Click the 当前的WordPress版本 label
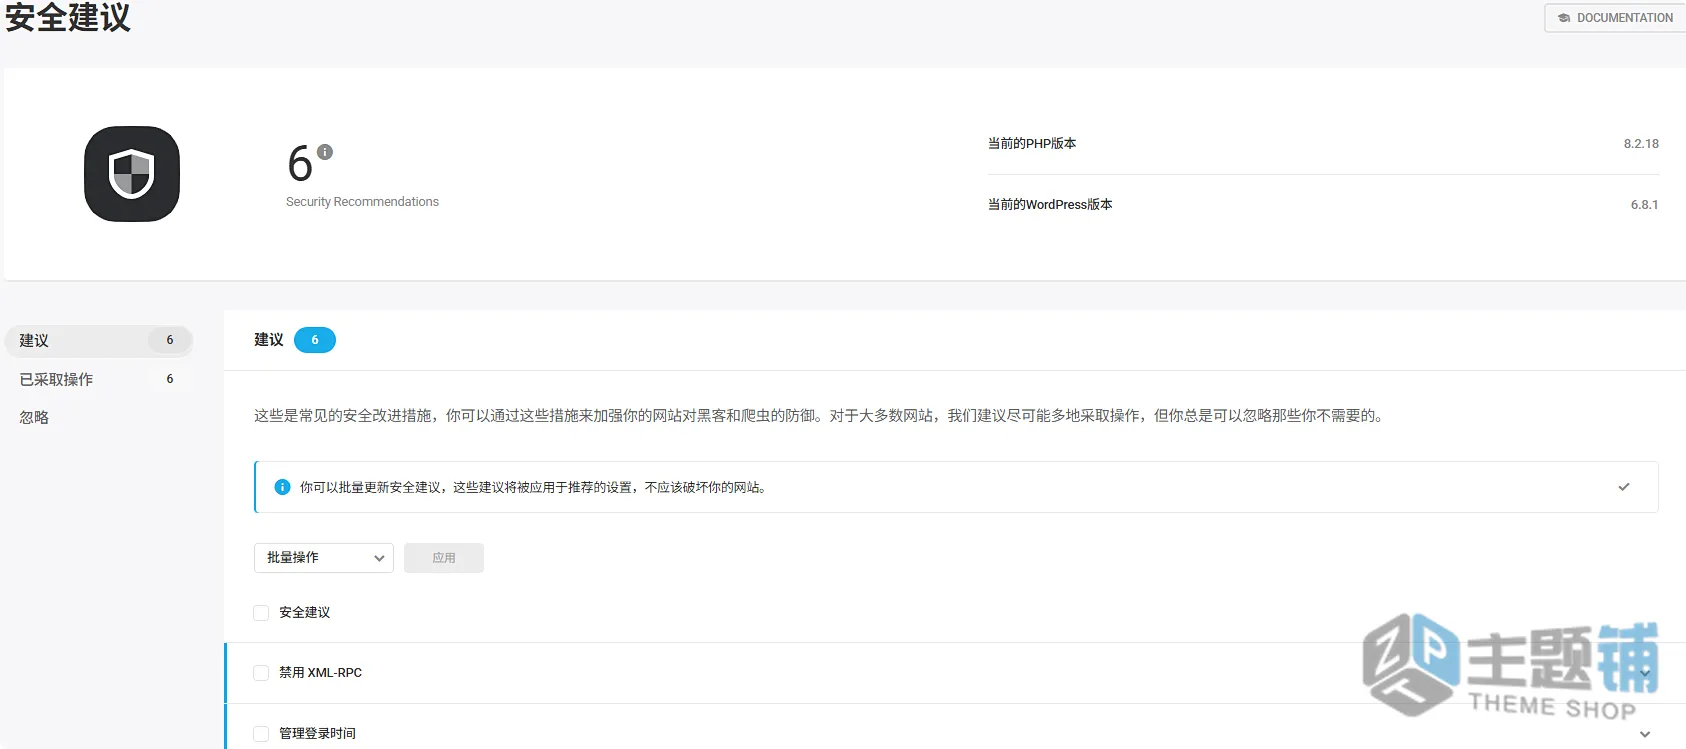 pyautogui.click(x=1050, y=205)
